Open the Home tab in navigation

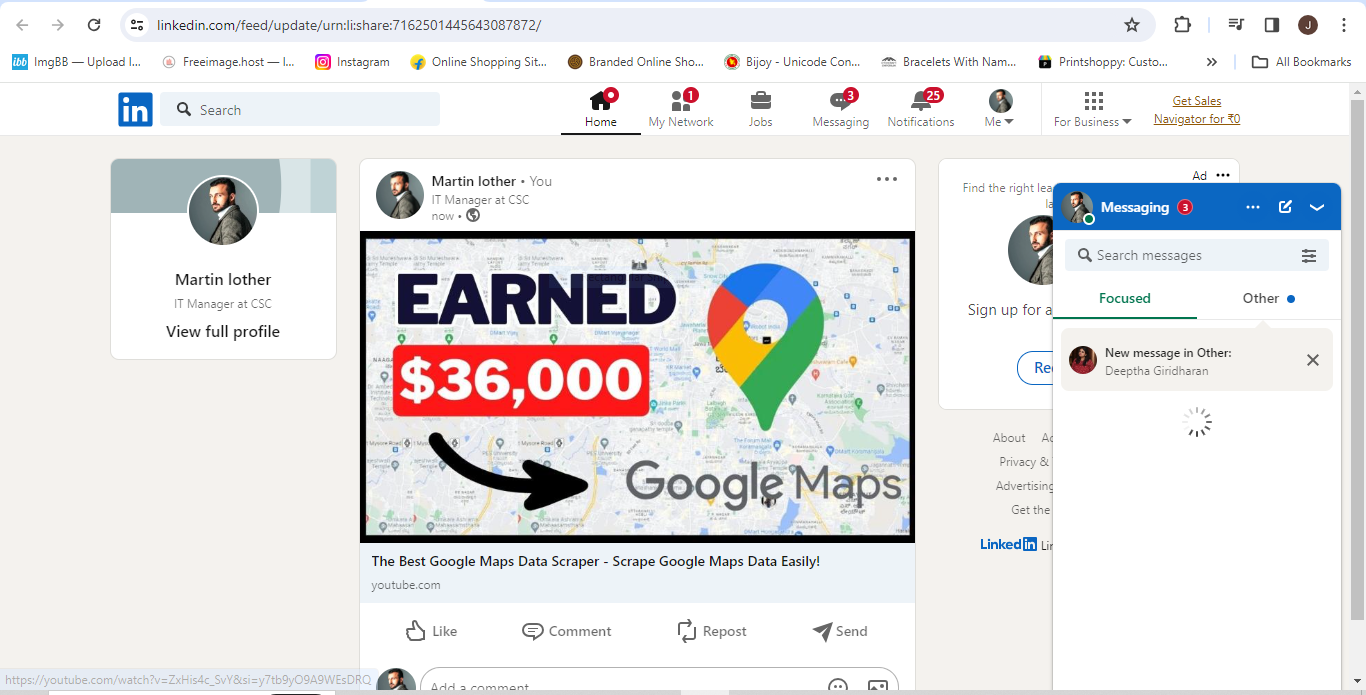tap(600, 109)
